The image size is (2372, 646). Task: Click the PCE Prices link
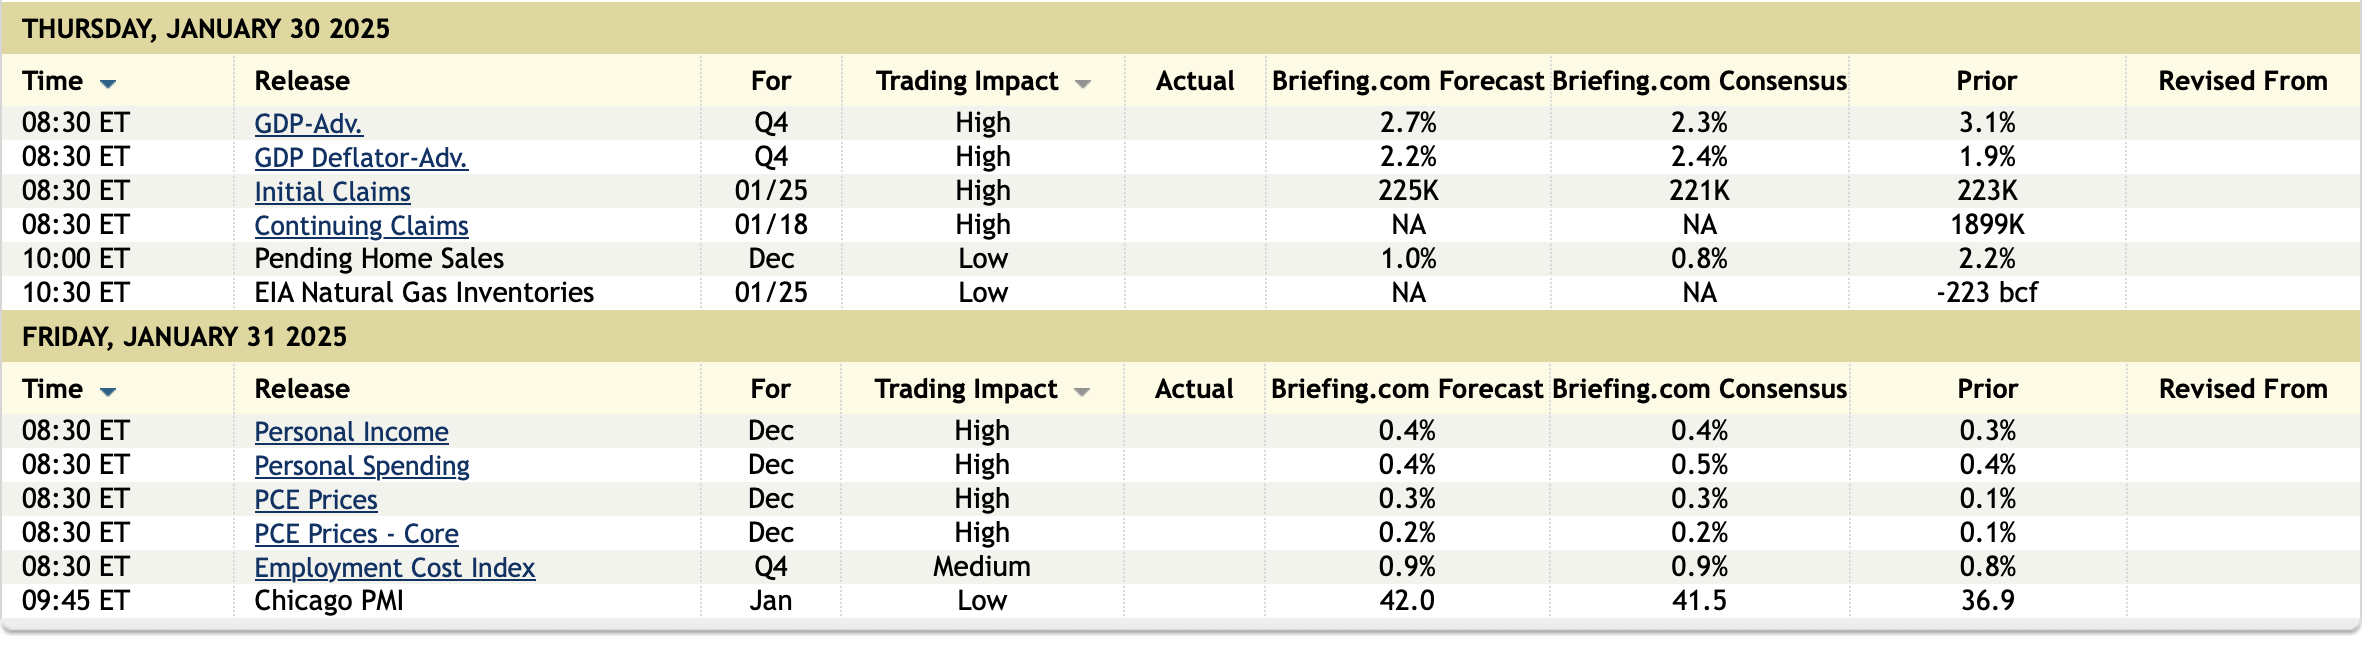pyautogui.click(x=316, y=500)
